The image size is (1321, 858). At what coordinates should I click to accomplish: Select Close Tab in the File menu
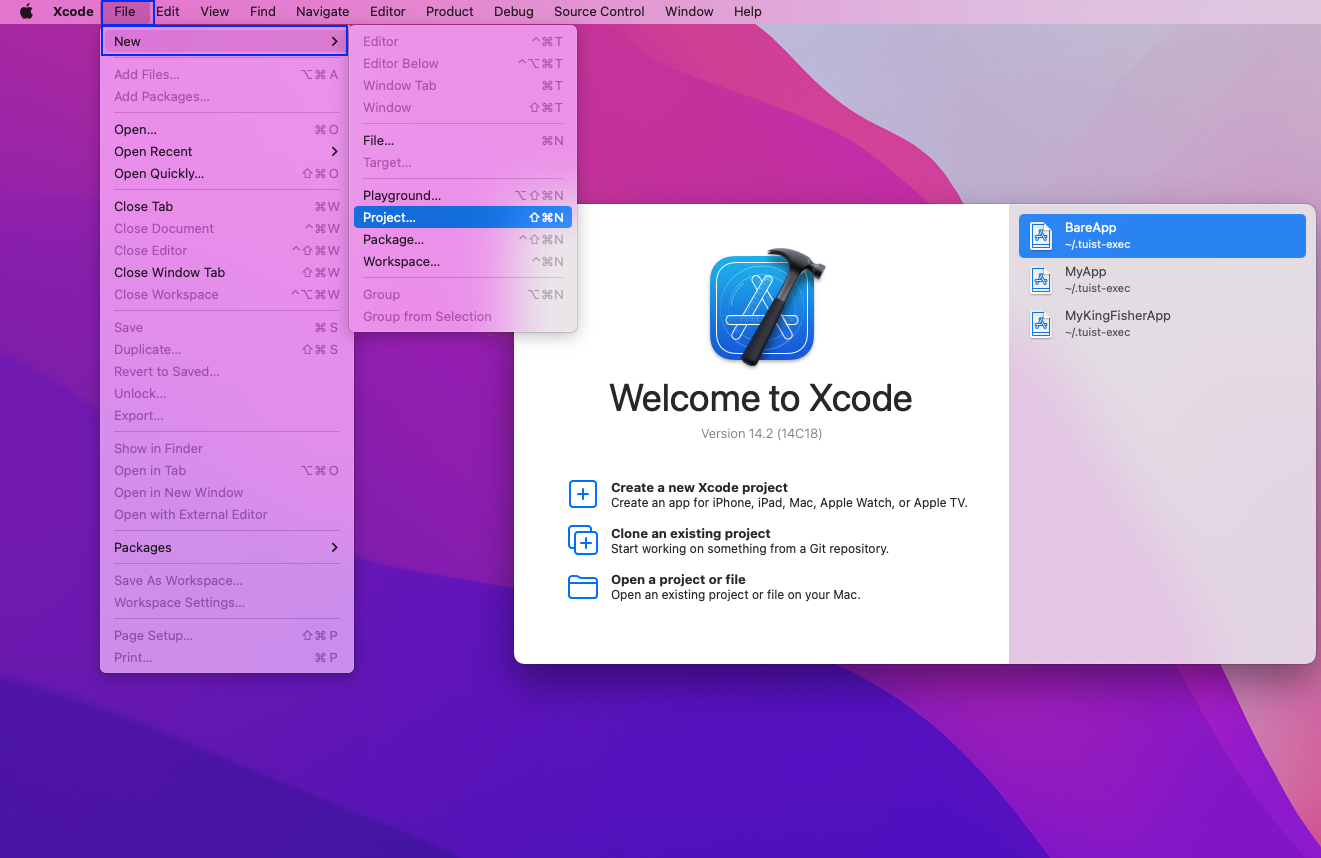[x=227, y=206]
